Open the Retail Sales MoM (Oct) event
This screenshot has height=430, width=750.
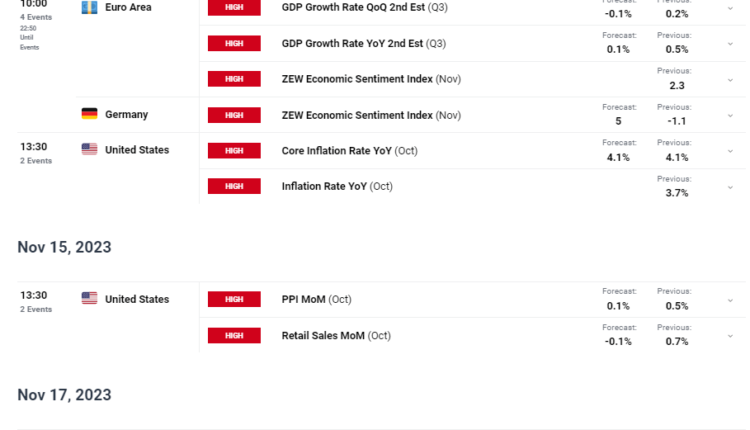(x=336, y=335)
